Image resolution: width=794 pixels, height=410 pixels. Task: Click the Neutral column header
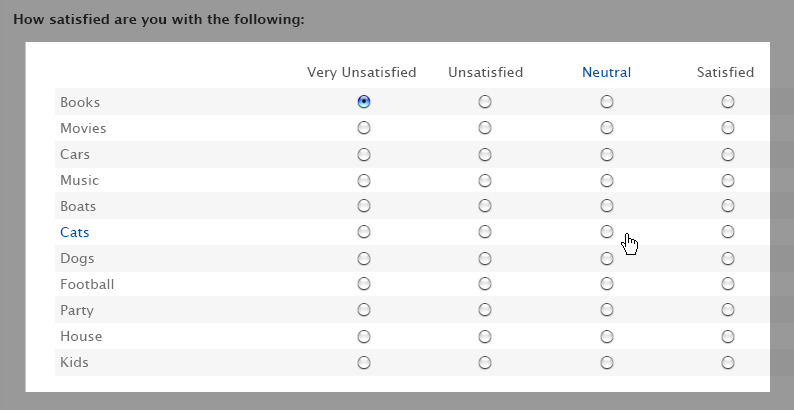click(606, 72)
